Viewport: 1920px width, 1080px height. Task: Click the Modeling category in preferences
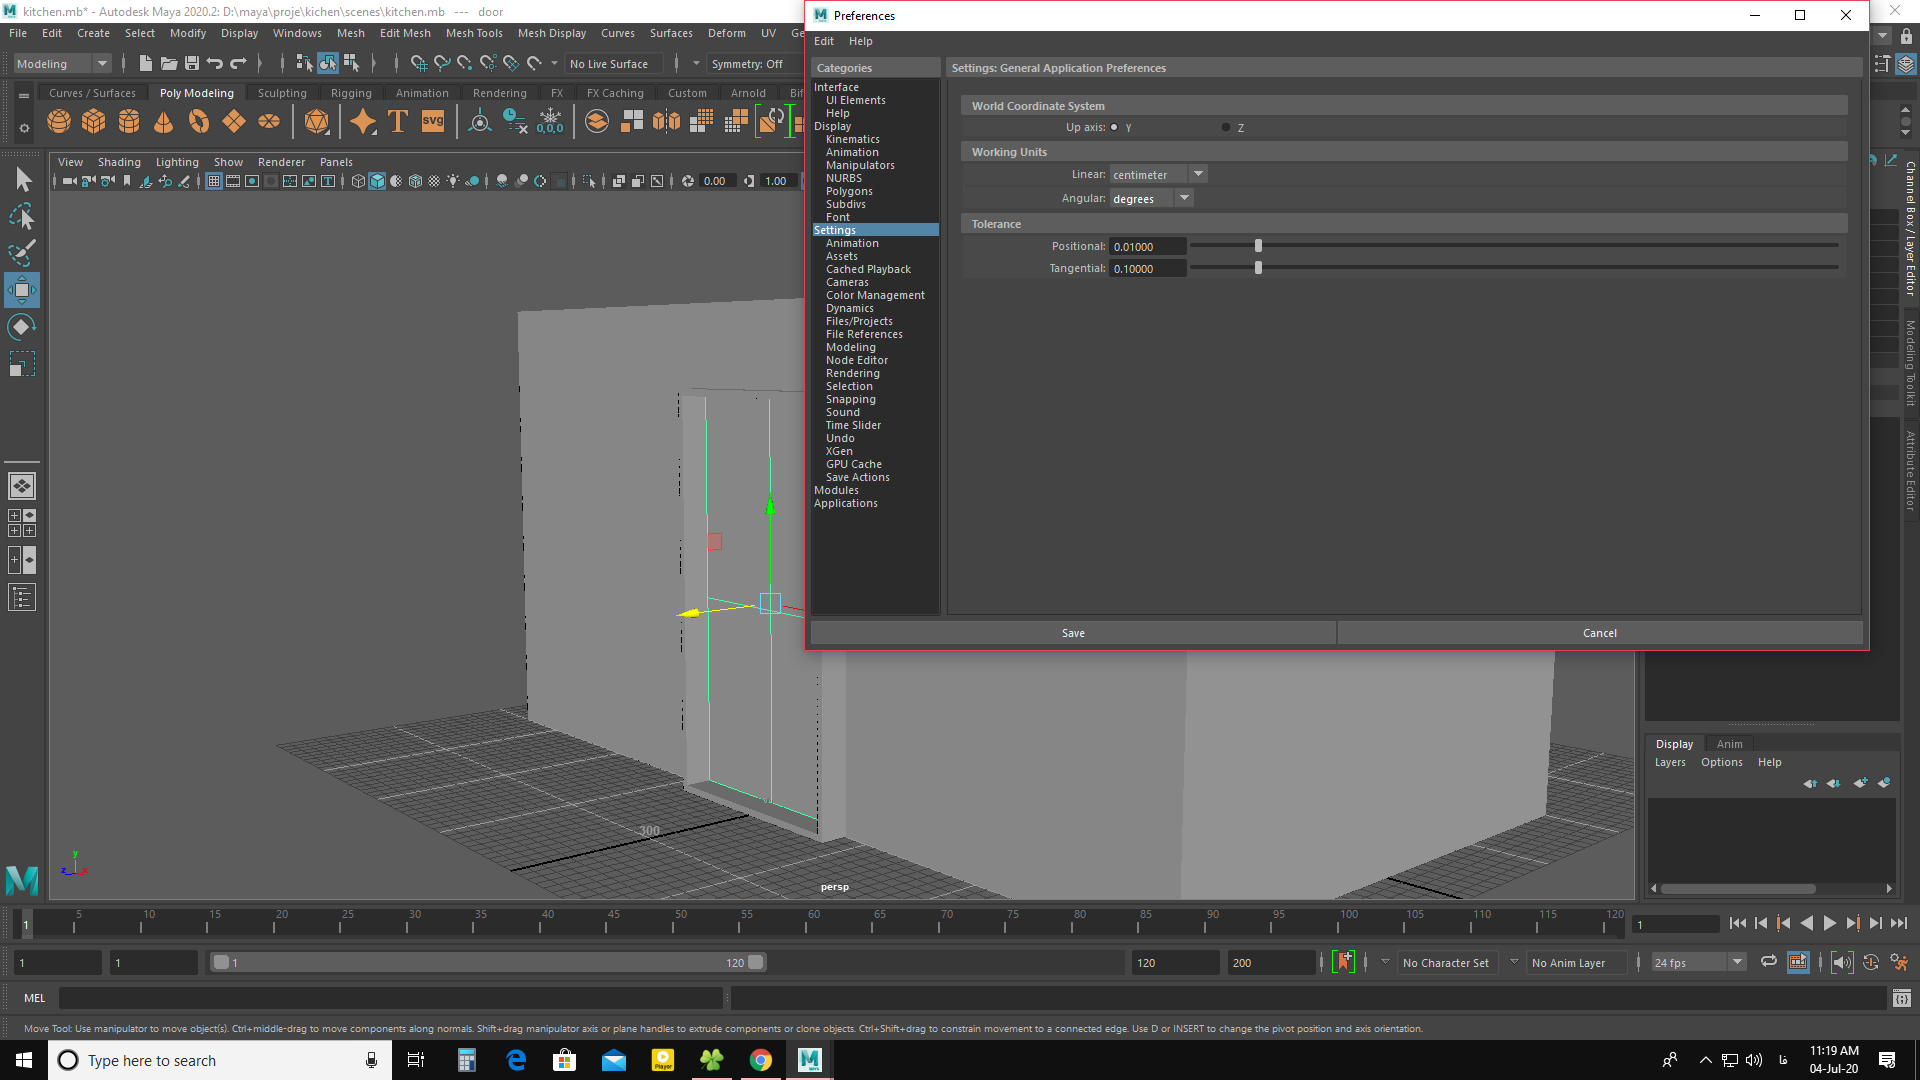click(x=851, y=347)
